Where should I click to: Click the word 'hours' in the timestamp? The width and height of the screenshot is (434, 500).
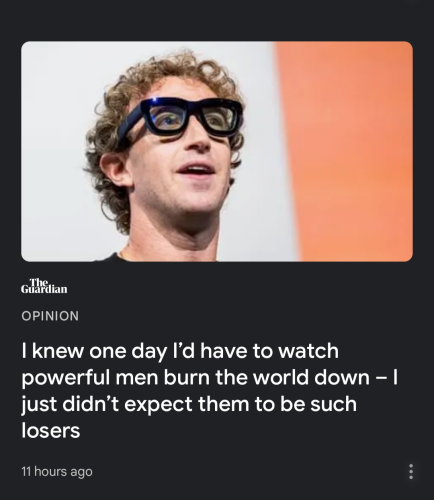(50, 472)
